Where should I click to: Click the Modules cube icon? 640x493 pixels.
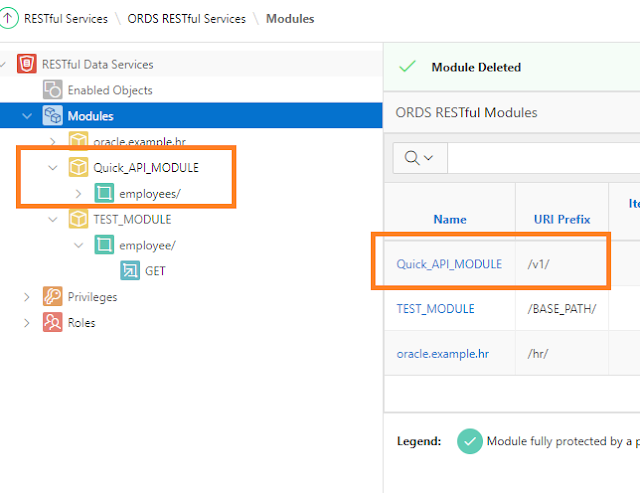[x=52, y=116]
